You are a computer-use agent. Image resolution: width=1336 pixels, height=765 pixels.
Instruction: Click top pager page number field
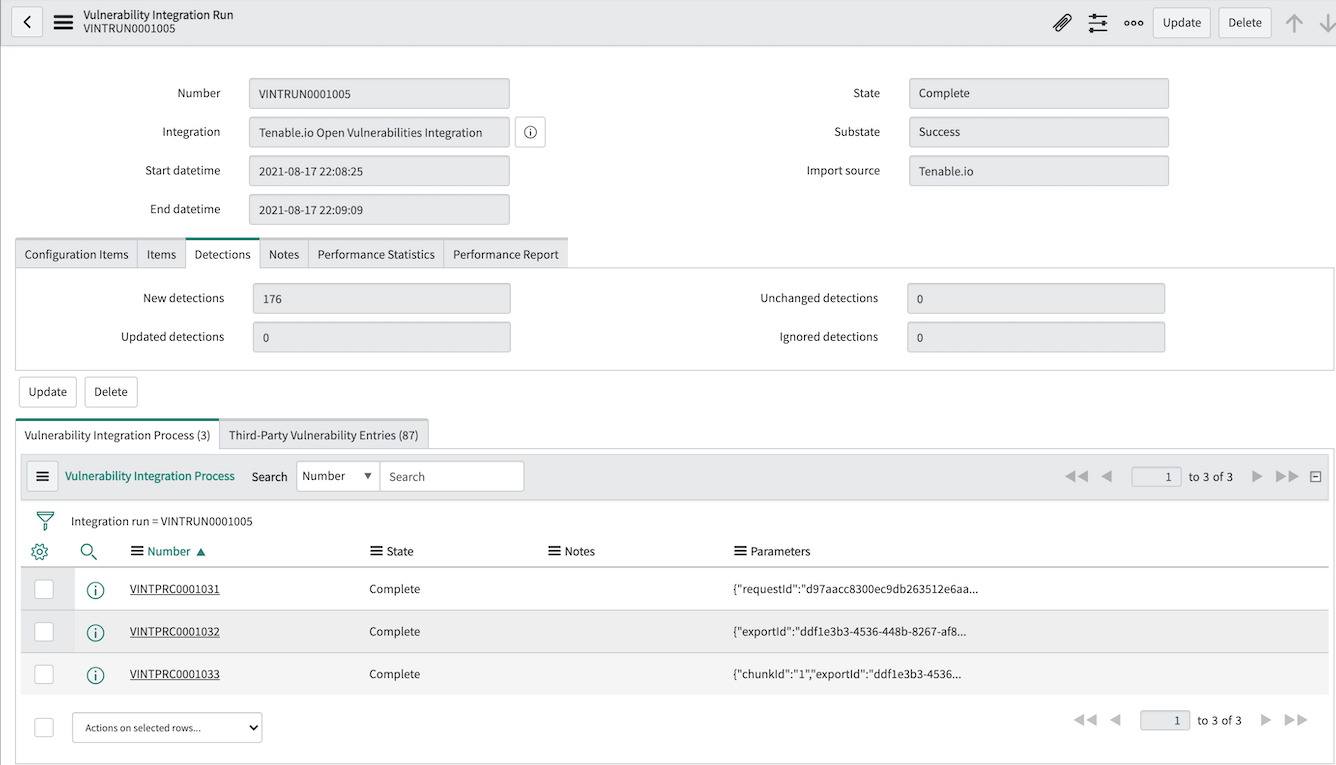(1156, 476)
